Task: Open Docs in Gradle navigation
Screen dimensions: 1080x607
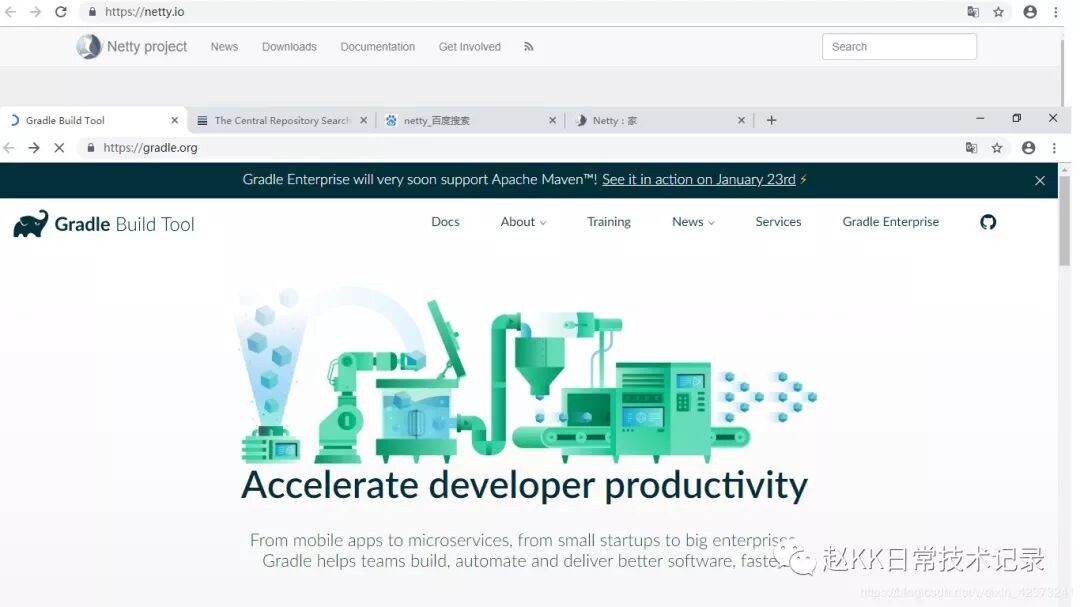Action: pyautogui.click(x=445, y=222)
